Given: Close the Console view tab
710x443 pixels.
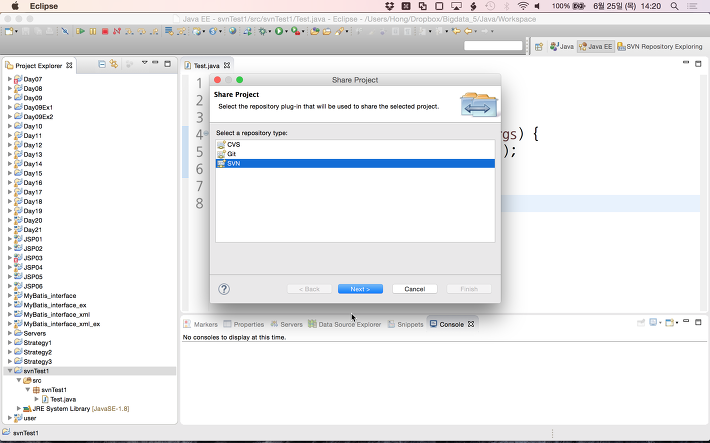Looking at the screenshot, I should (471, 324).
